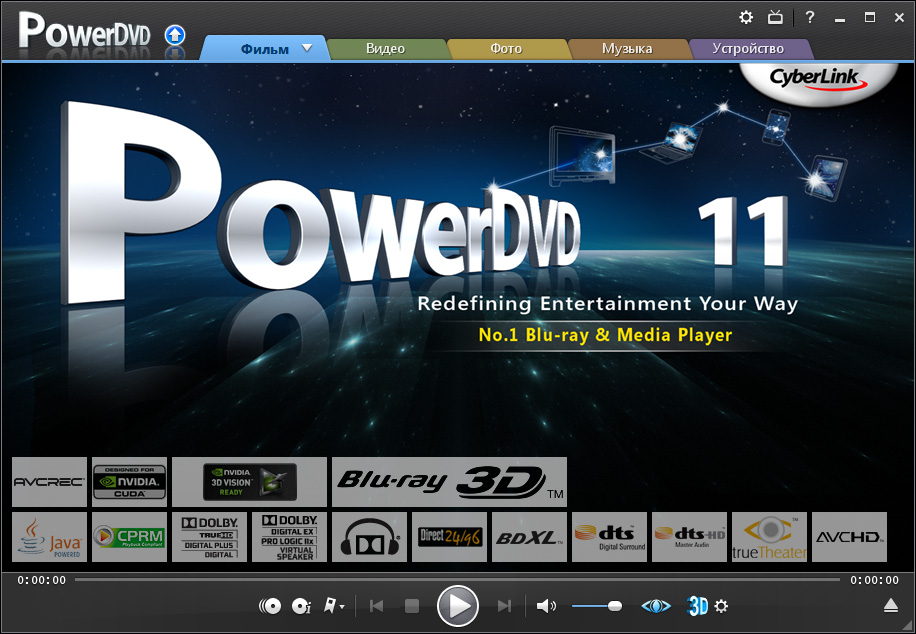916x634 pixels.
Task: Open the Музыка tab
Action: pos(627,49)
